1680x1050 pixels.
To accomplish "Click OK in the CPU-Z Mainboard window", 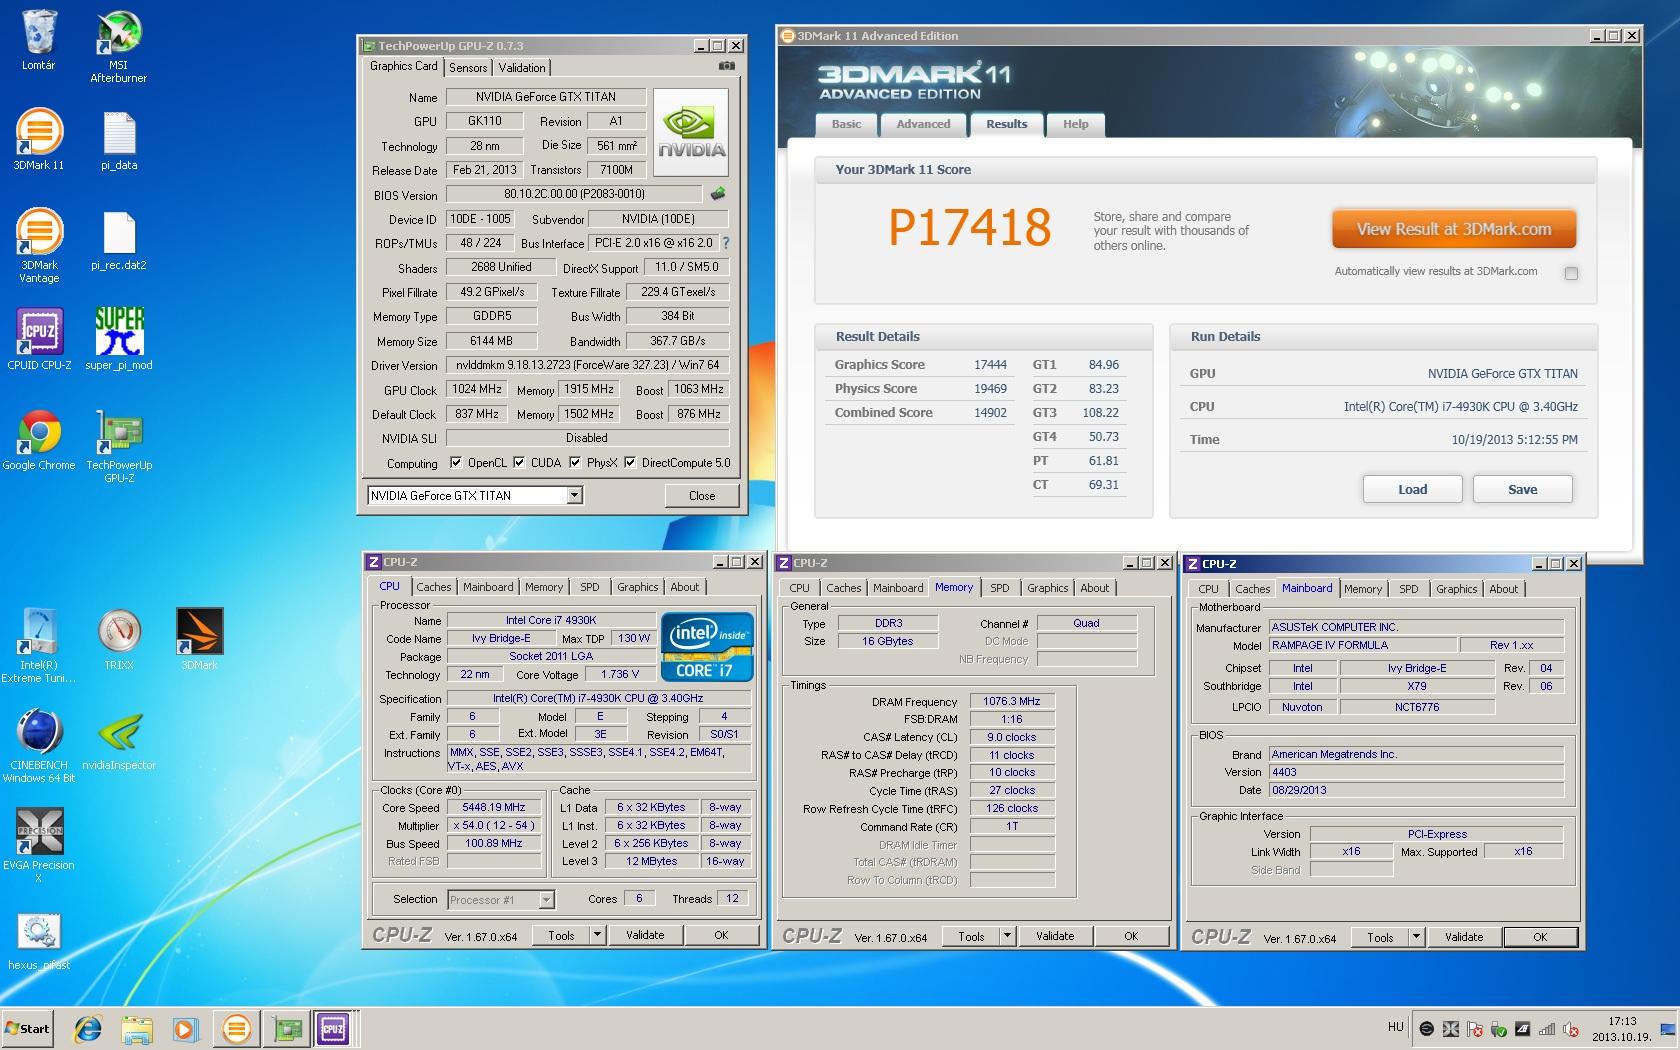I will pyautogui.click(x=1540, y=937).
